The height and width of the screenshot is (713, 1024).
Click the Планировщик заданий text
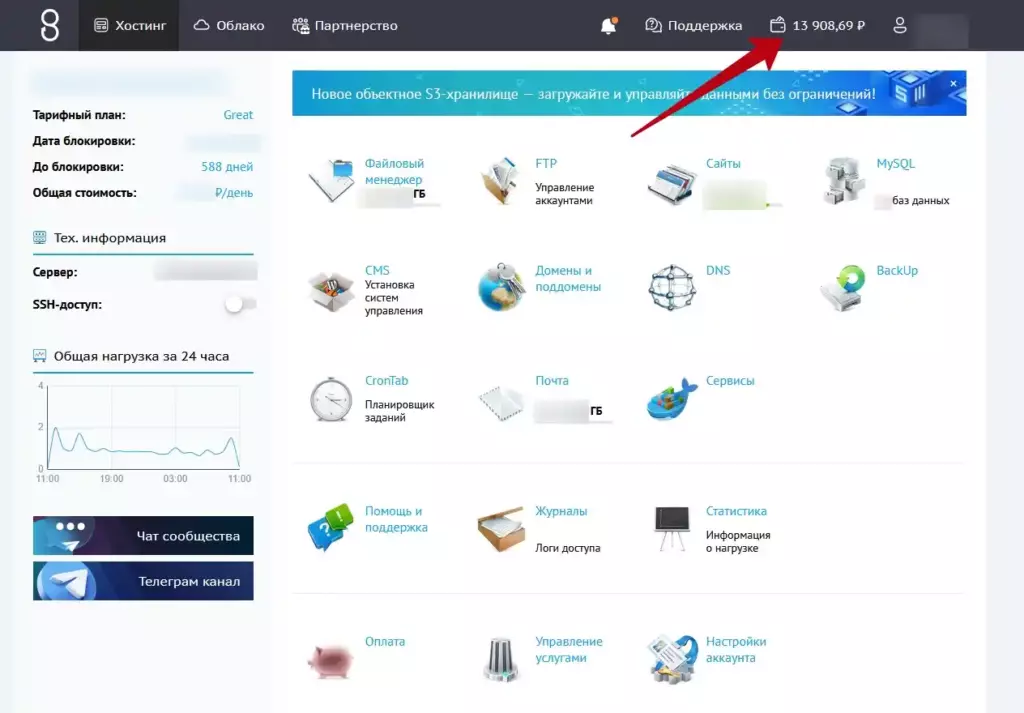399,411
